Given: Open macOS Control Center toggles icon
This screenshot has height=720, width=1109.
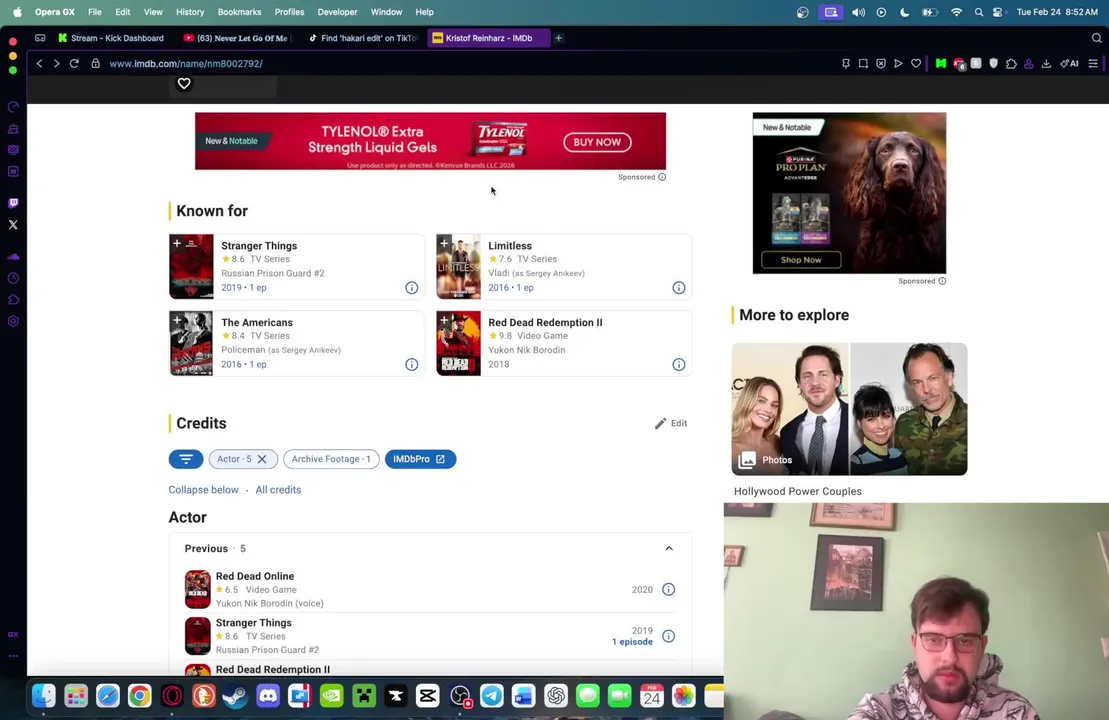Looking at the screenshot, I should tap(998, 12).
